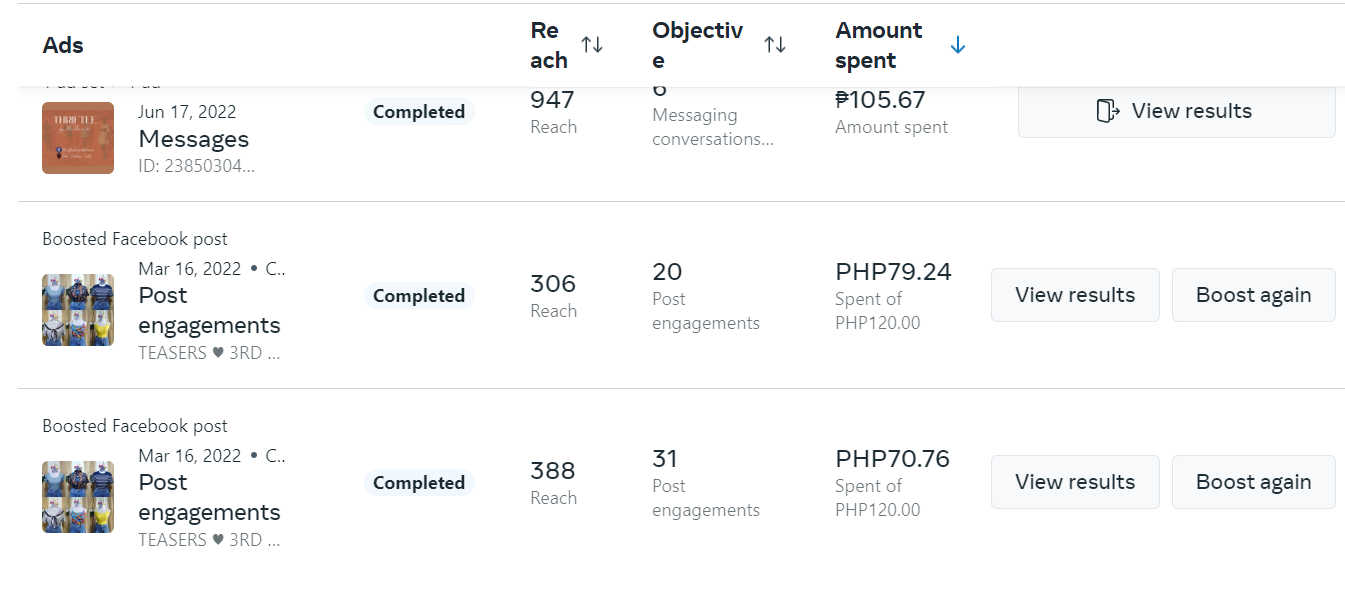
Task: Toggle the blue Amount spent sort arrow
Action: pyautogui.click(x=958, y=45)
